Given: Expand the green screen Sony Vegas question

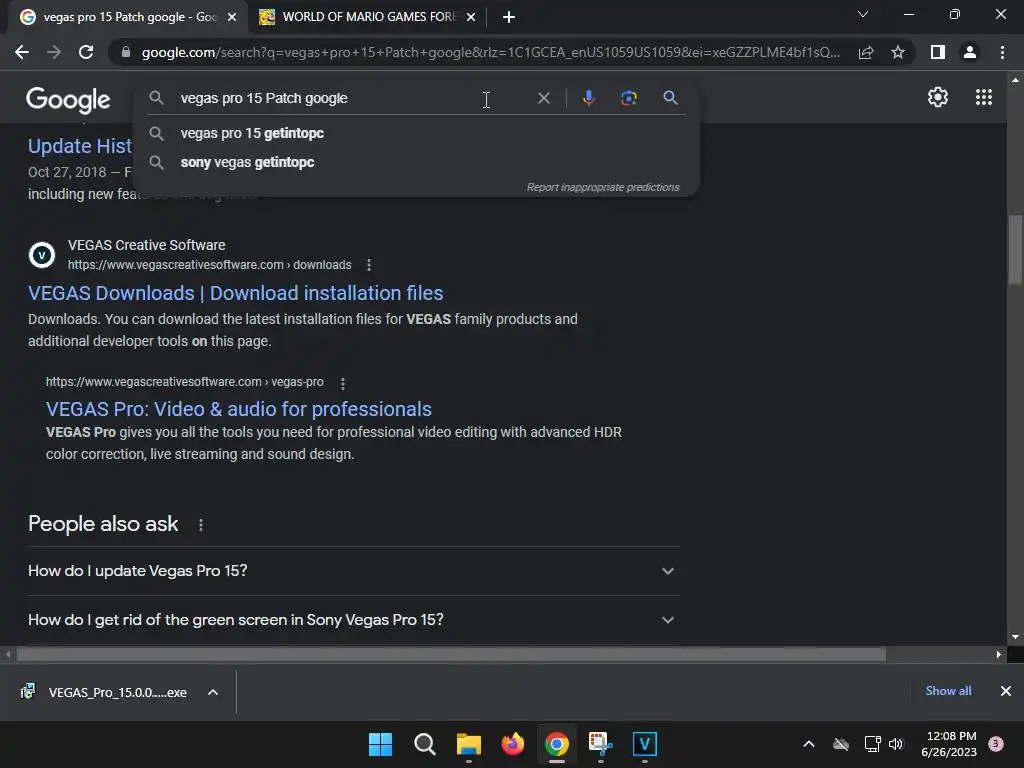Looking at the screenshot, I should point(353,620).
